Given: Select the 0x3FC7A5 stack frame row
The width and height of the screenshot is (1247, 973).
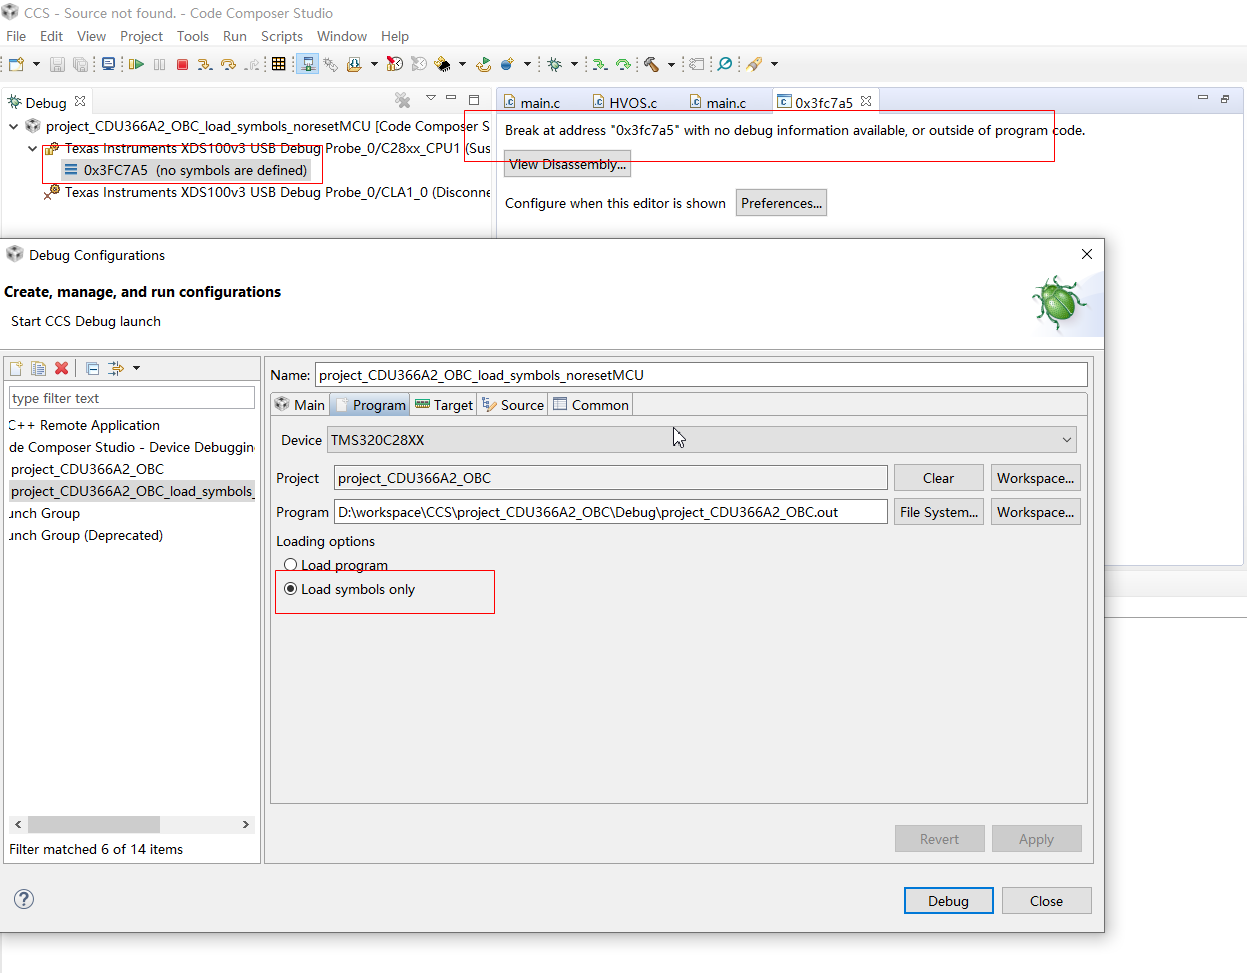Looking at the screenshot, I should (x=186, y=170).
